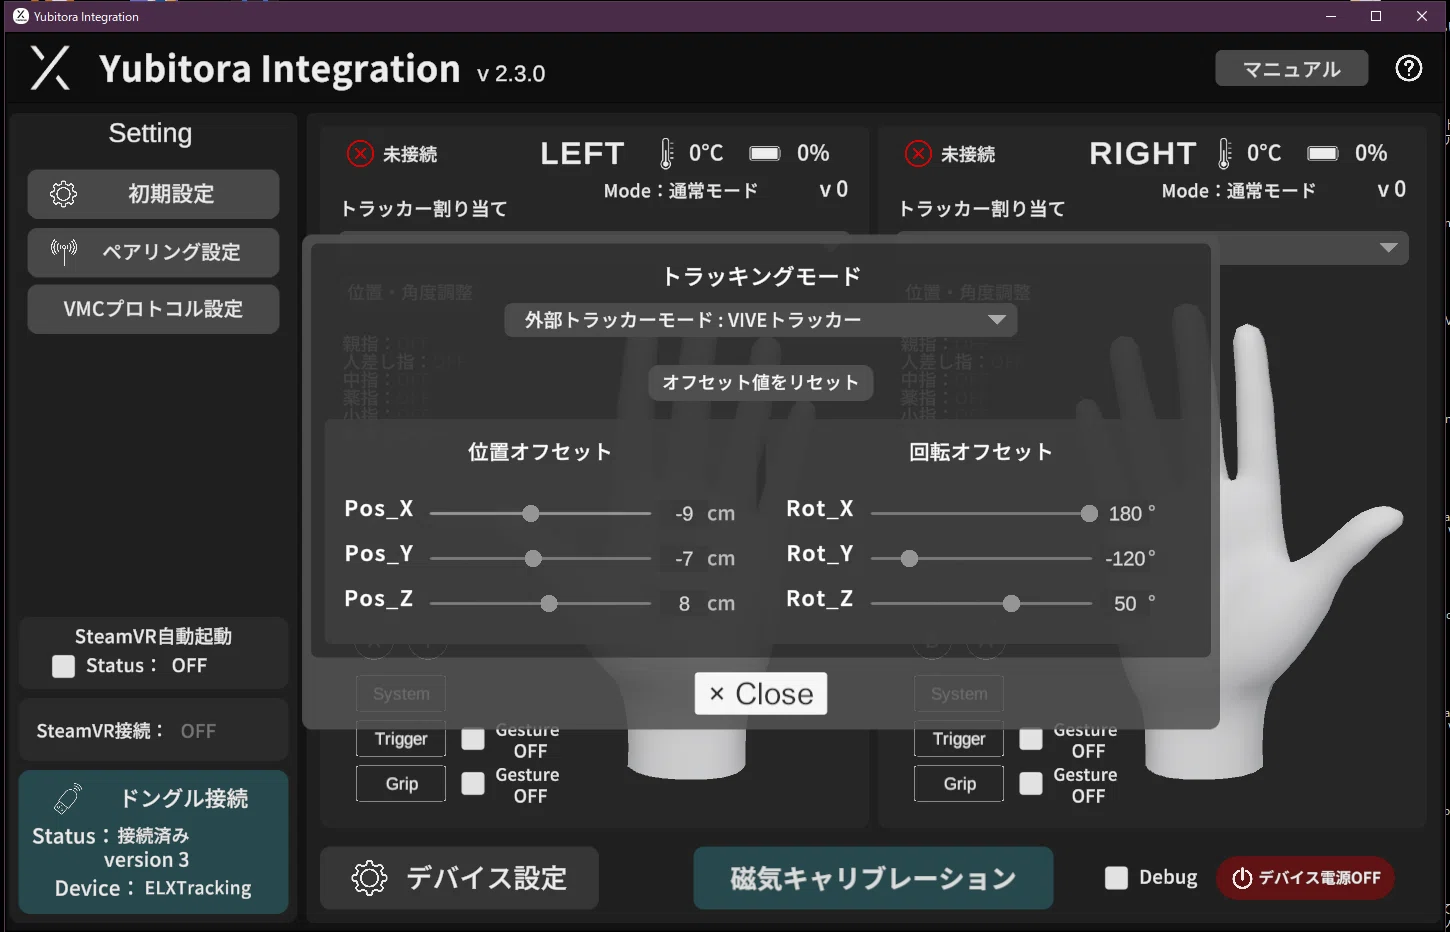Image resolution: width=1450 pixels, height=932 pixels.
Task: Open the 初期設定 settings menu
Action: click(153, 194)
